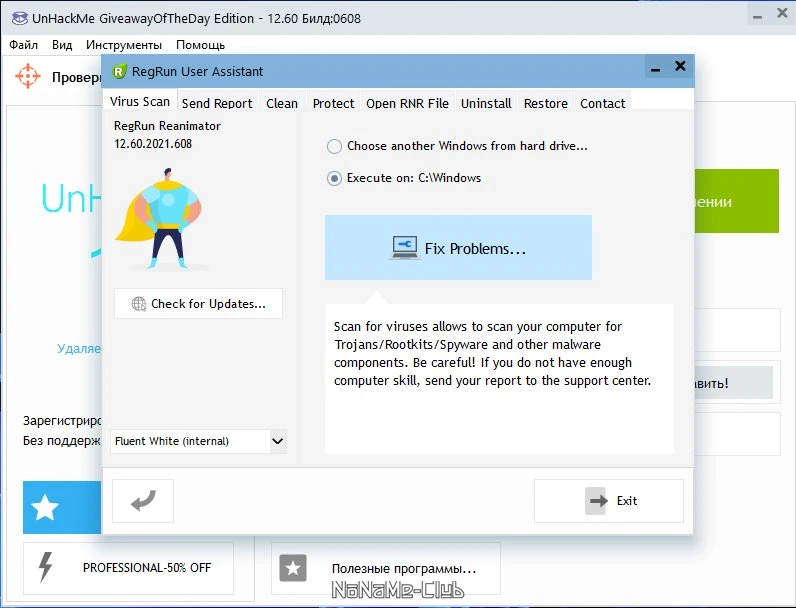Open the Файл menu
This screenshot has height=608, width=796.
(x=23, y=45)
